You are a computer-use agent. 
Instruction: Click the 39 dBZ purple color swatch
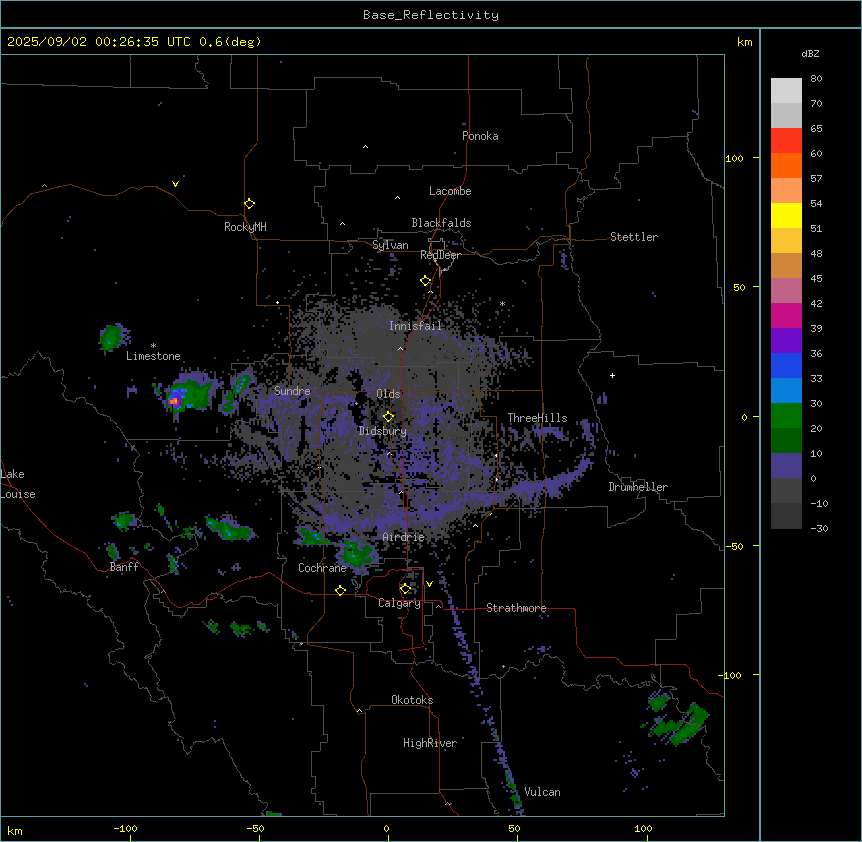[x=786, y=341]
